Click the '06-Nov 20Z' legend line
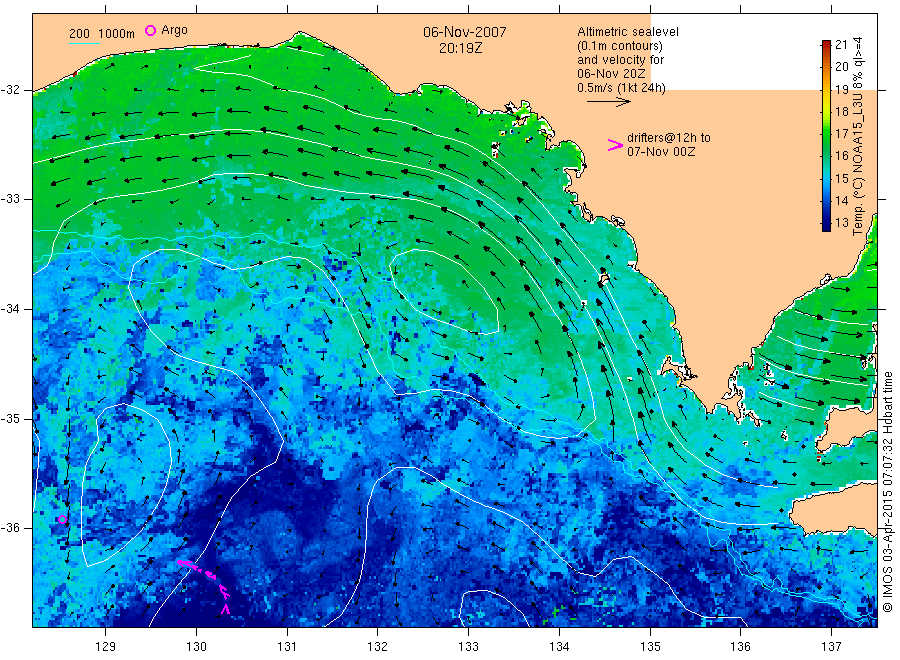 pos(611,73)
